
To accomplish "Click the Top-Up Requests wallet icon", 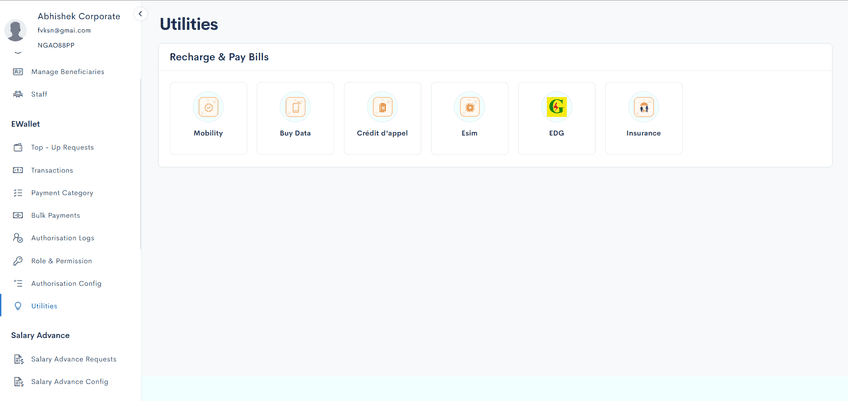I will (18, 147).
